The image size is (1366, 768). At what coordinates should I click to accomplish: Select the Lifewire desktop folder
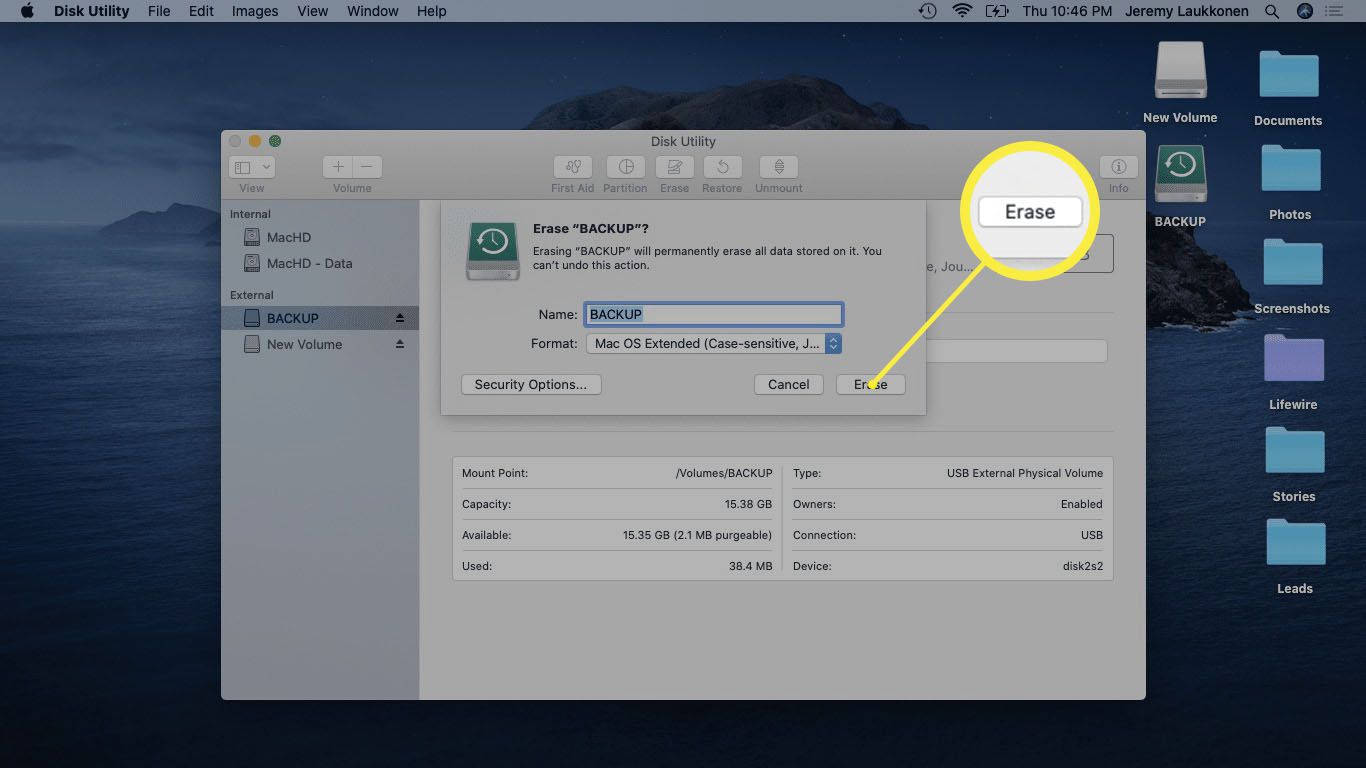[x=1293, y=359]
